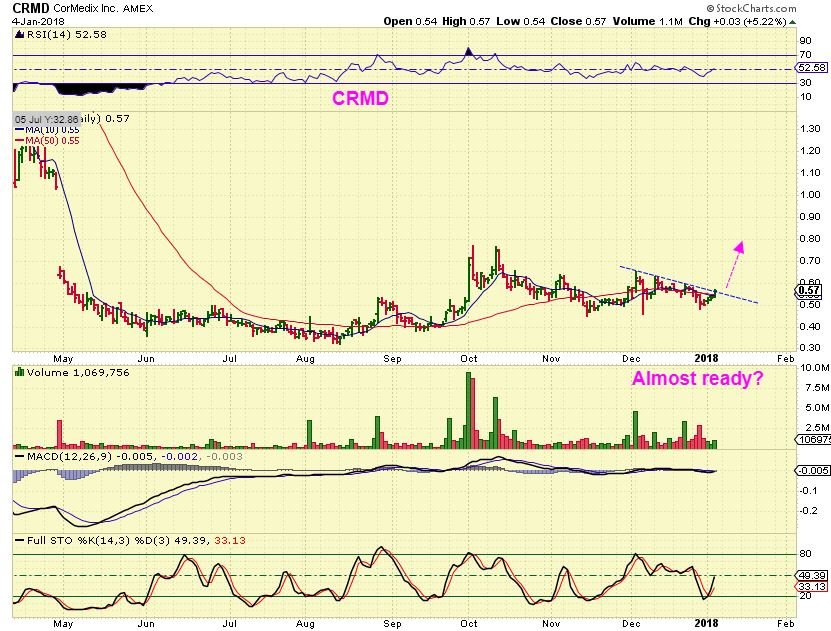
Task: Click the RSI(14) indicator legend icon
Action: [x=20, y=35]
